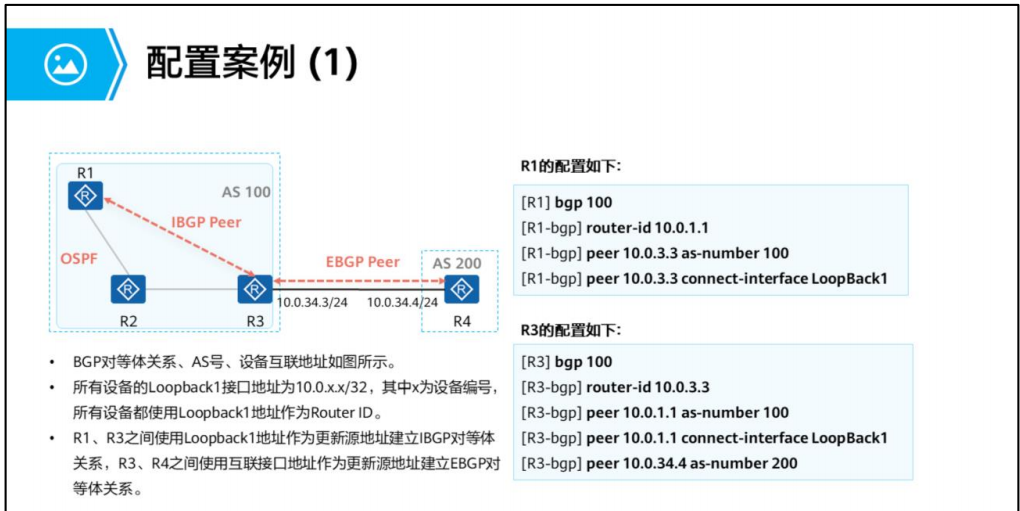Click R1 line peer 10.0.3.3 connect-interface LoopBack1
The width and height of the screenshot is (1020, 511).
coord(704,278)
